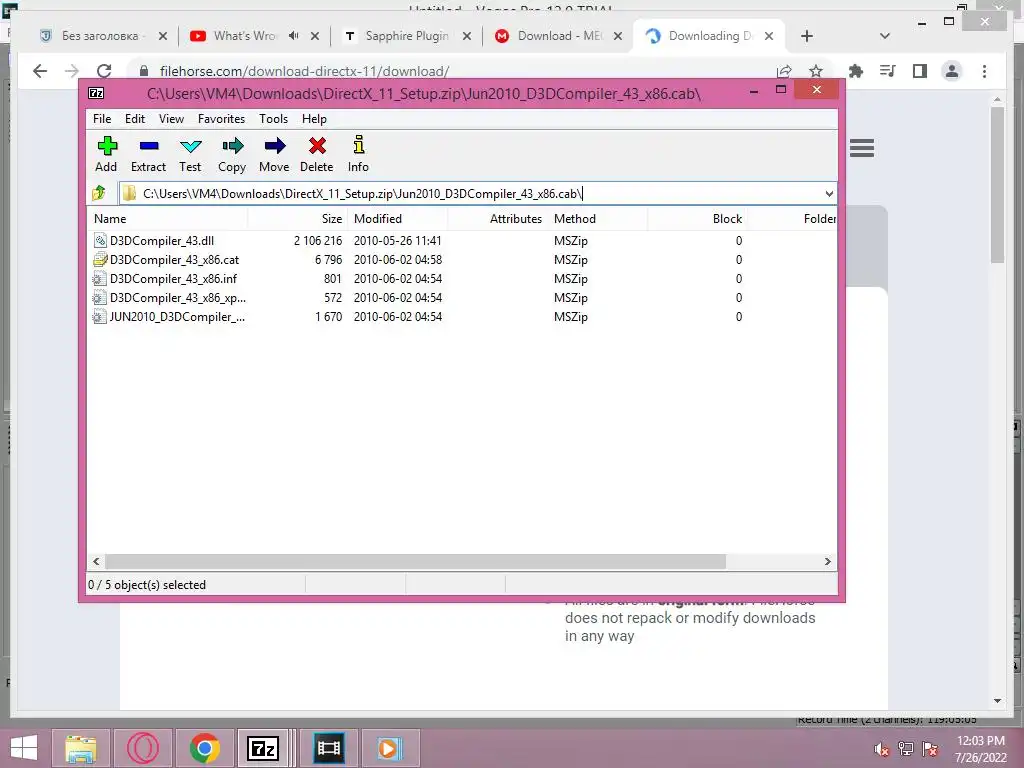Switch to the Download - MEGA tab
The width and height of the screenshot is (1024, 768).
pyautogui.click(x=560, y=36)
